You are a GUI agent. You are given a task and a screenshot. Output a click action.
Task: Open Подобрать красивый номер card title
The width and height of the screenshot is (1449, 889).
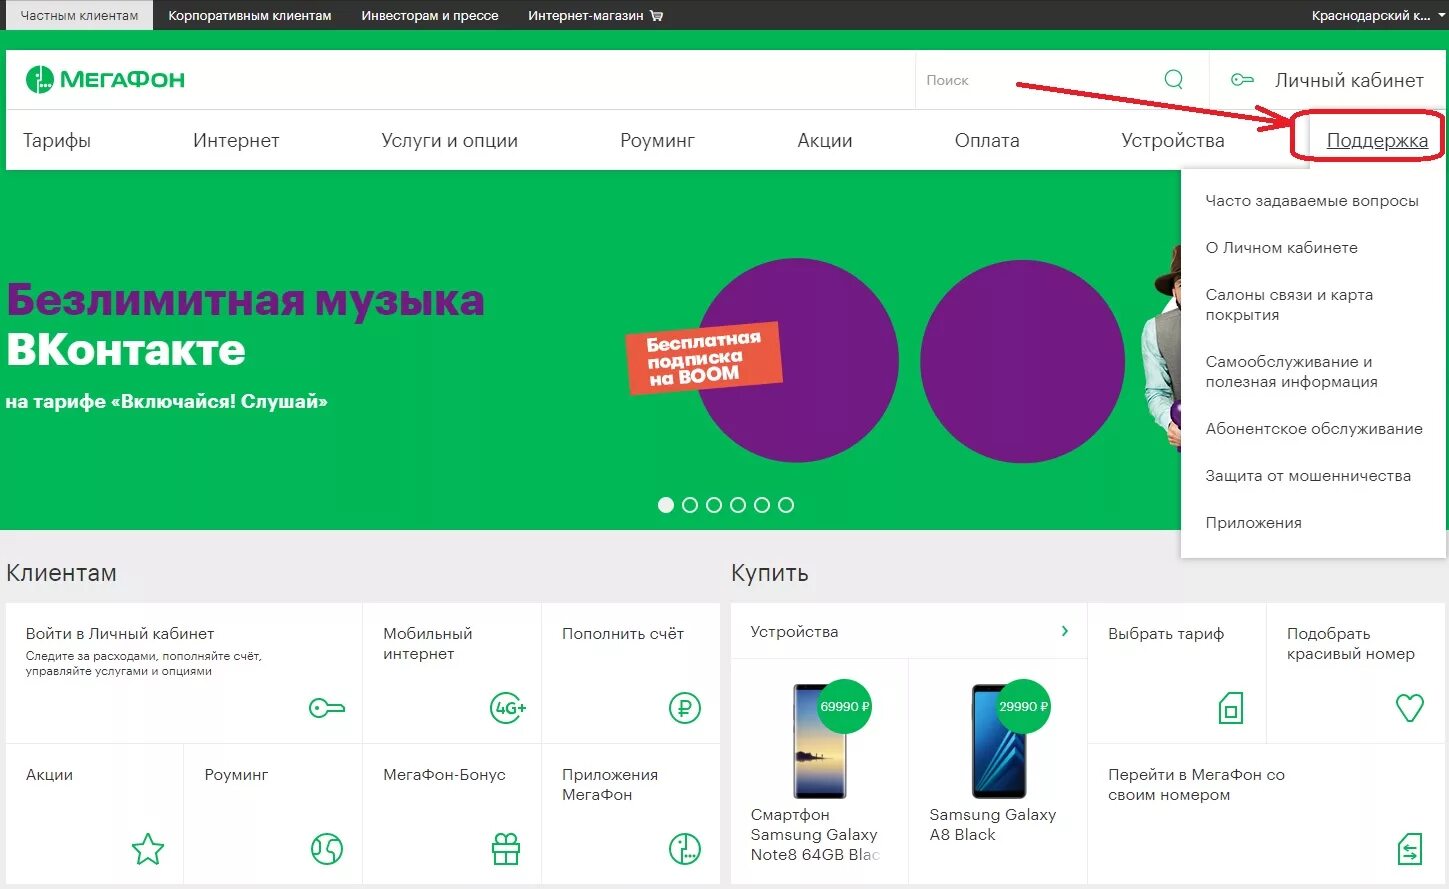point(1351,644)
